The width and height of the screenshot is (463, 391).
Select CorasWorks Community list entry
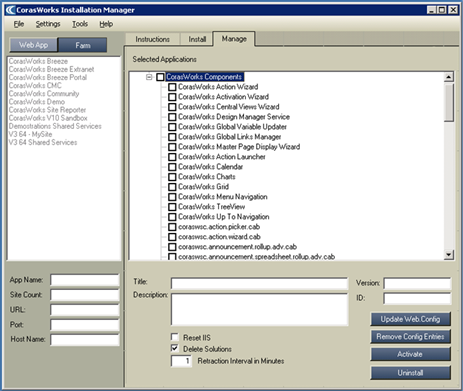click(44, 94)
